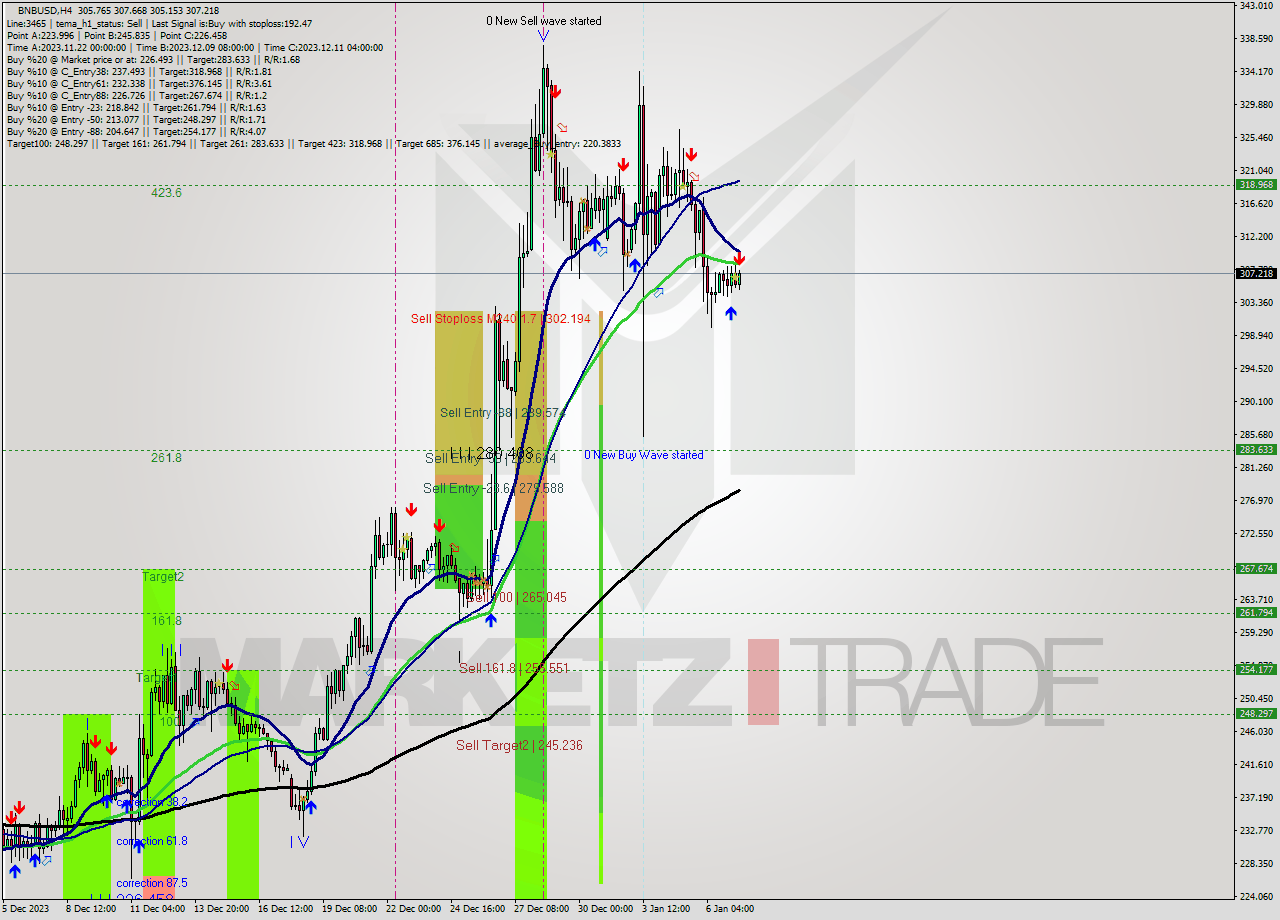Click the 'Line:3465 | tema_h1_status: Sell' info line
This screenshot has width=1280, height=920.
click(160, 23)
